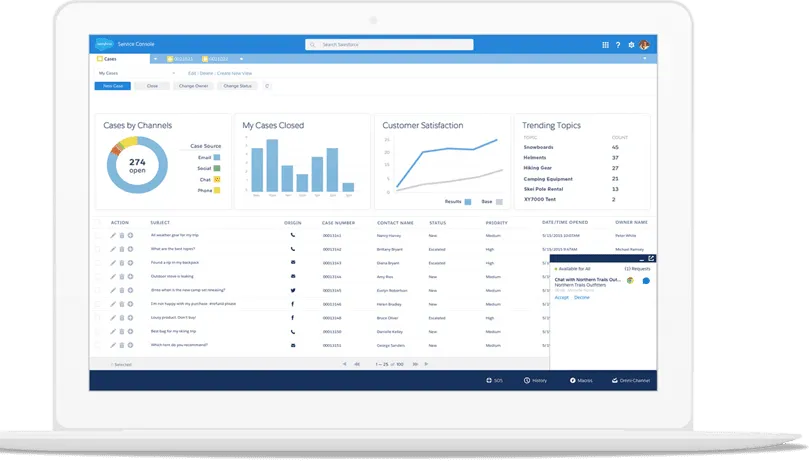Click 'Snowboards' in Trending Topics
Image resolution: width=810 pixels, height=461 pixels.
click(538, 147)
